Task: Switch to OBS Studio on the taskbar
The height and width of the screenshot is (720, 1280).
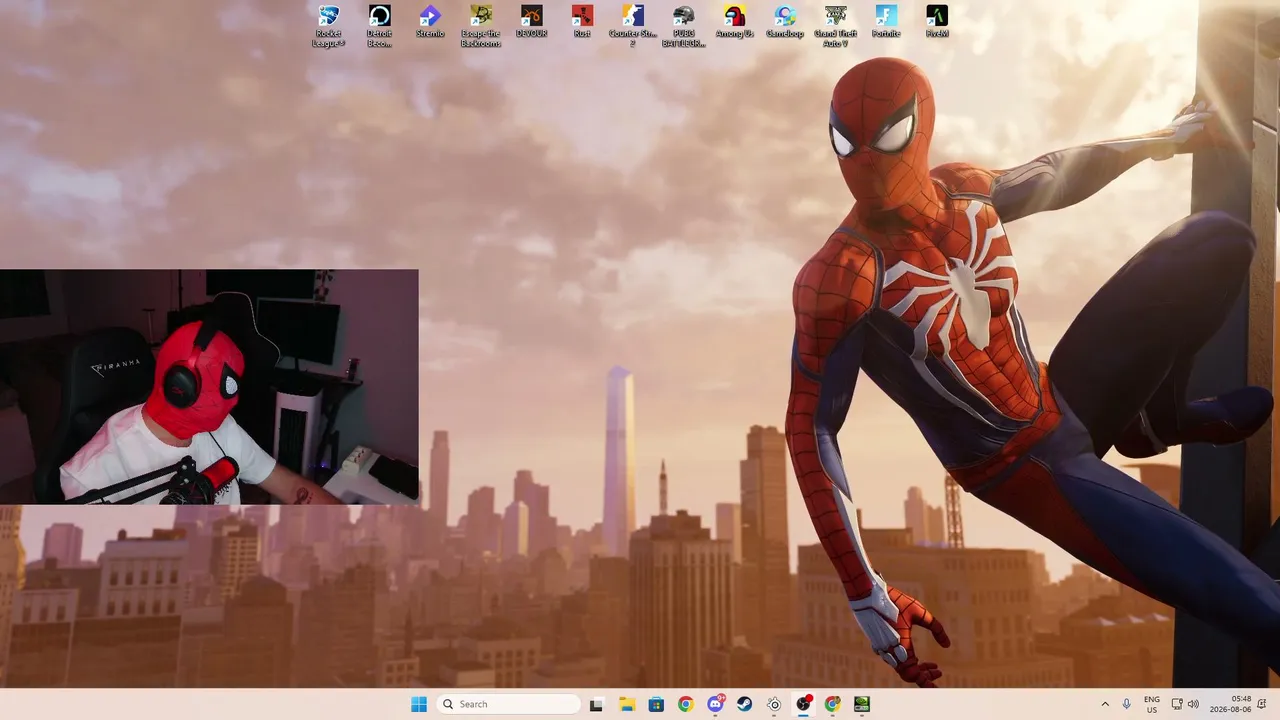Action: 803,704
